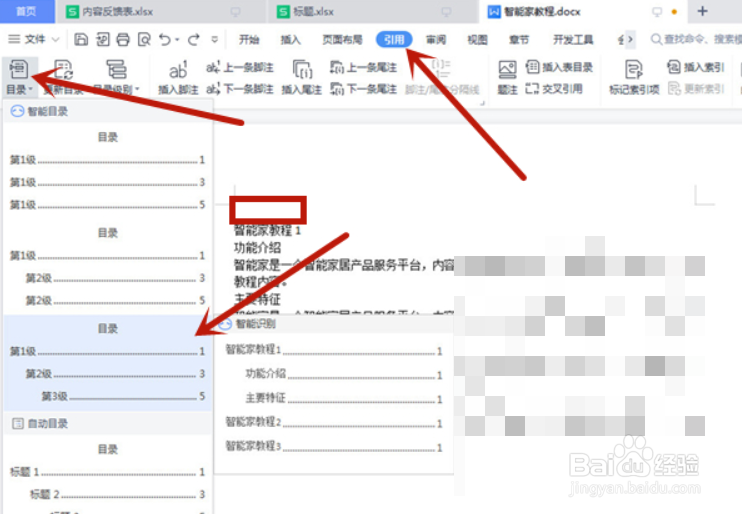Viewport: 742px width, 514px height.
Task: Click 智能家教程1 in the preview
Action: click(334, 350)
